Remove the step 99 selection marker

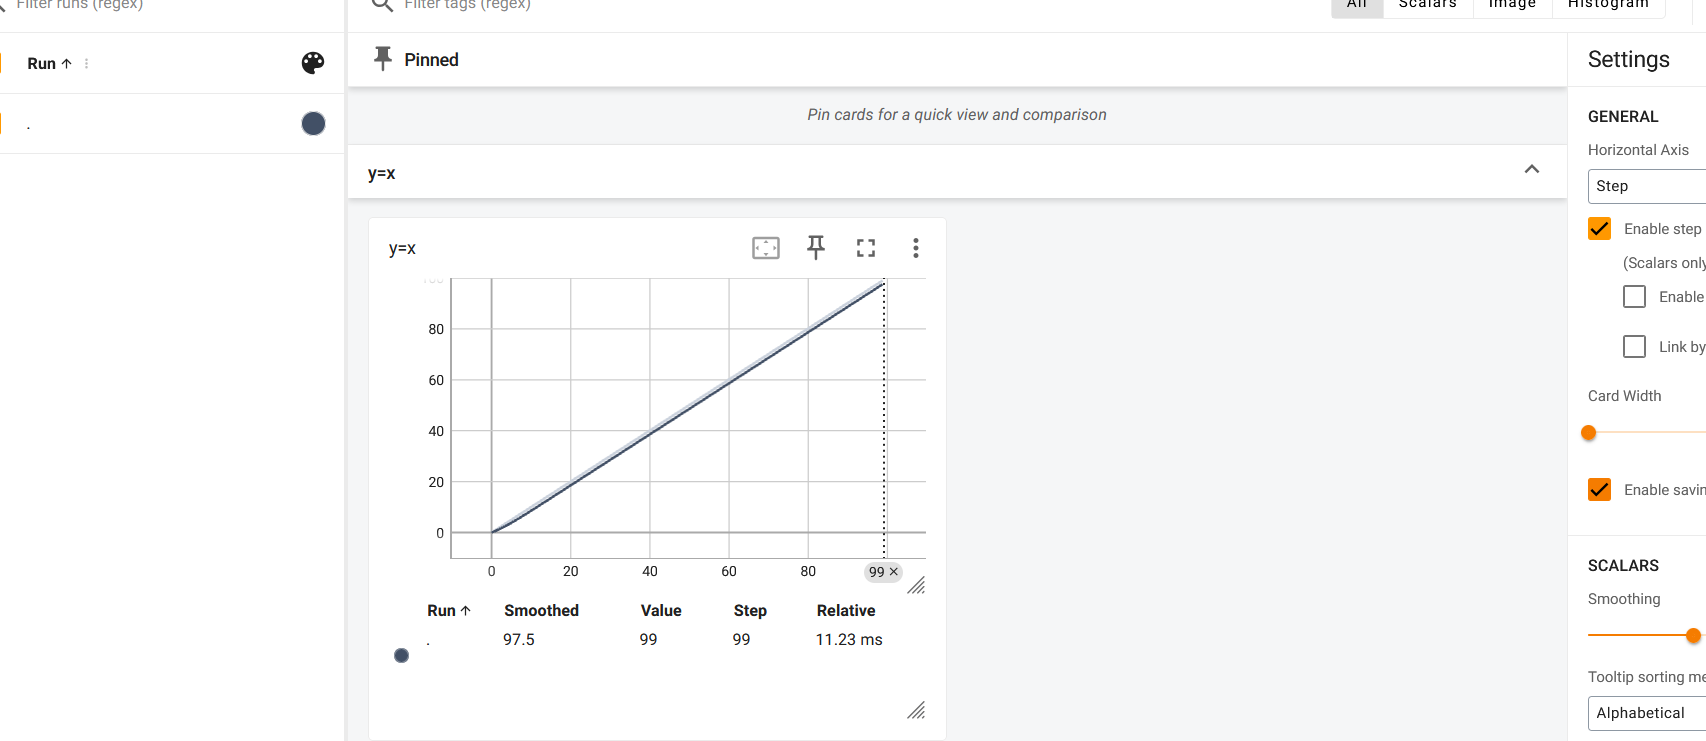(x=894, y=572)
